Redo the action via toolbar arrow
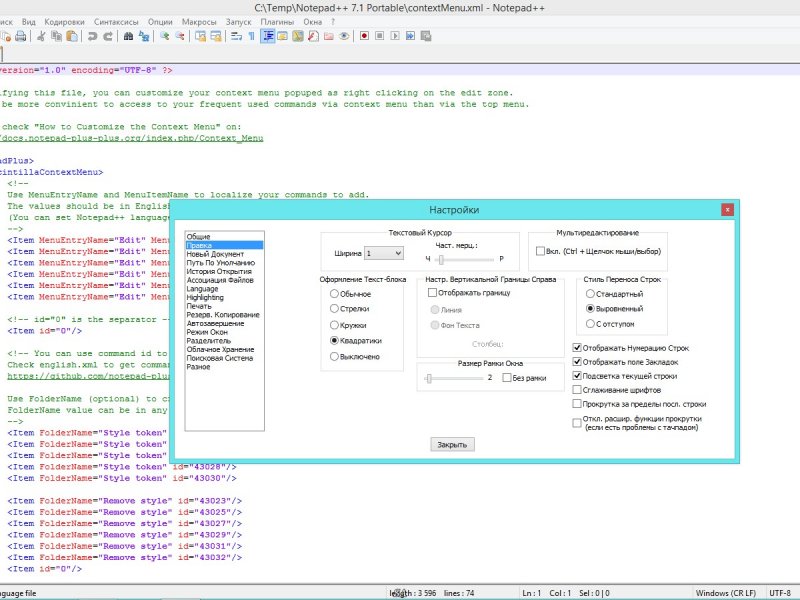Image resolution: width=800 pixels, height=600 pixels. tap(108, 36)
